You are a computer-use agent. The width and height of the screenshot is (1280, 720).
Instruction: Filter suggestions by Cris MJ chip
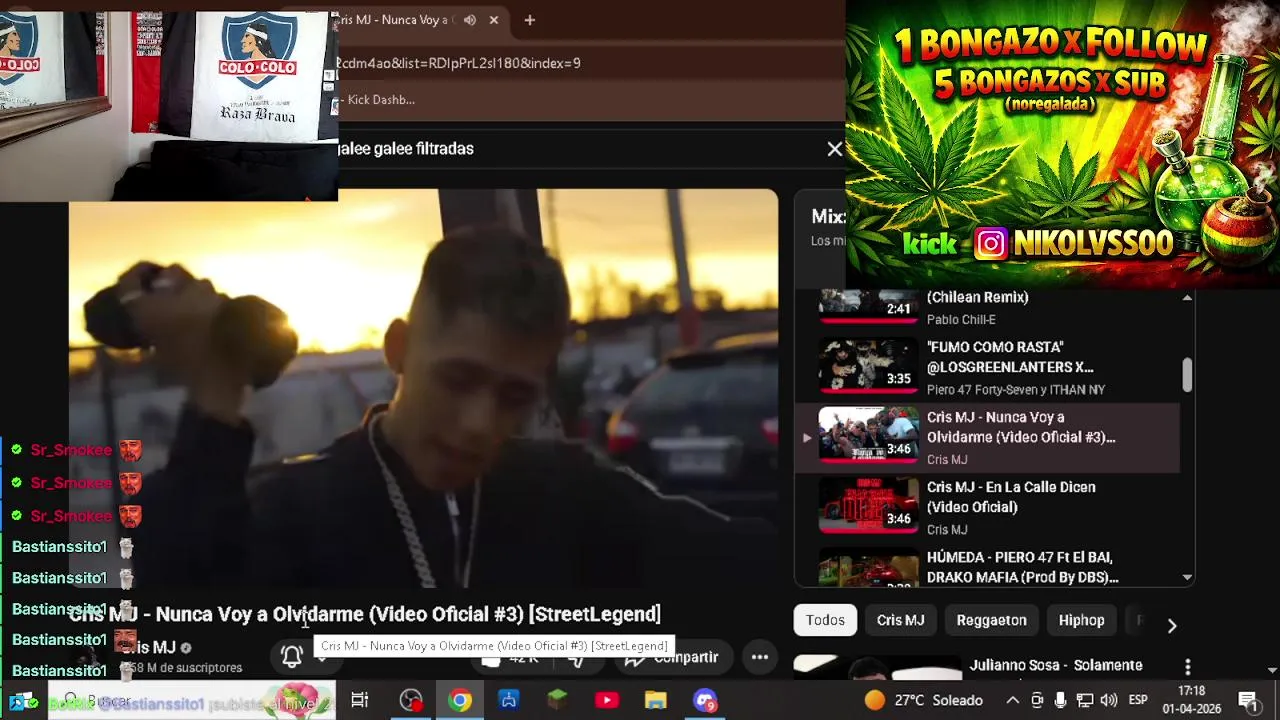click(x=900, y=620)
